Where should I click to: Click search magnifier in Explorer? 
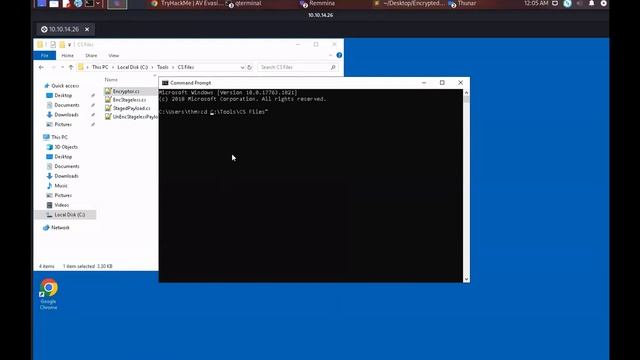click(333, 67)
